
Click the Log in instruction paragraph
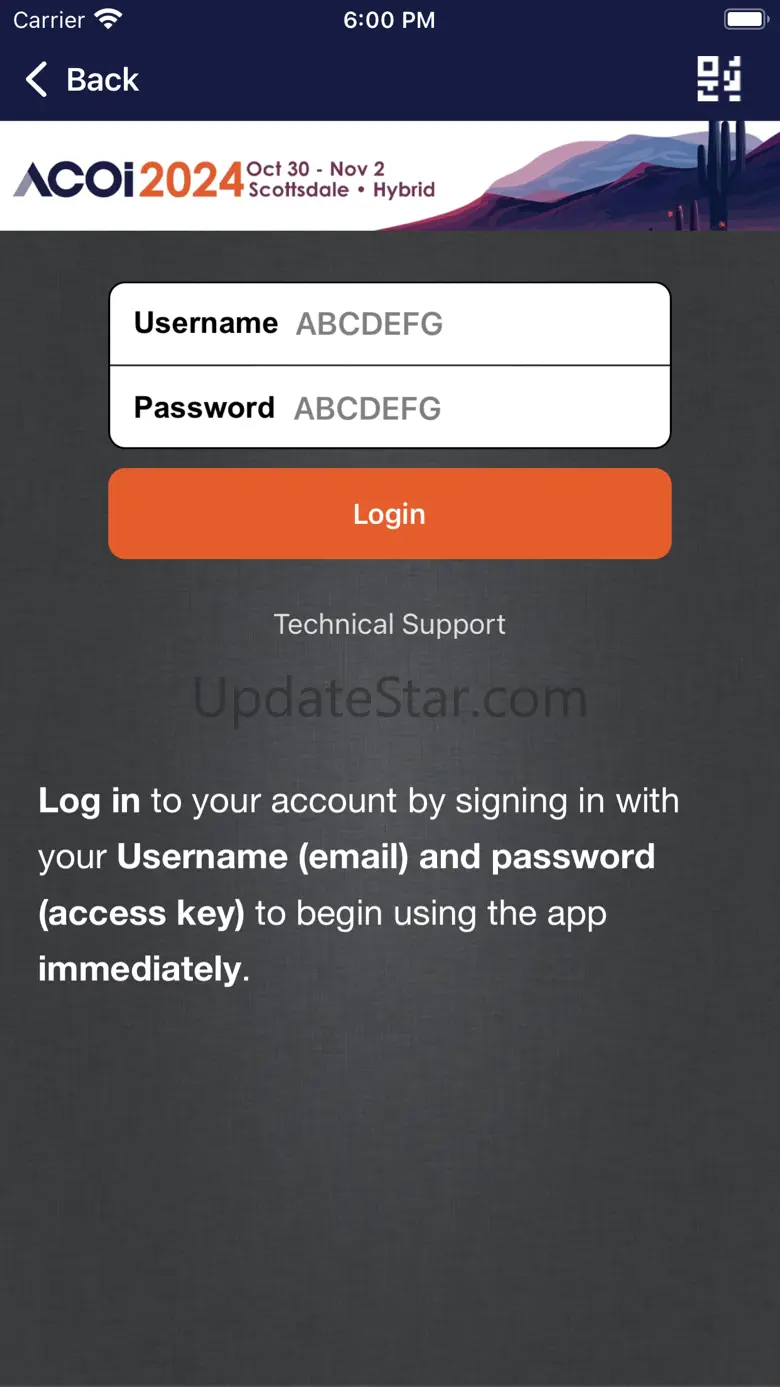click(x=359, y=885)
